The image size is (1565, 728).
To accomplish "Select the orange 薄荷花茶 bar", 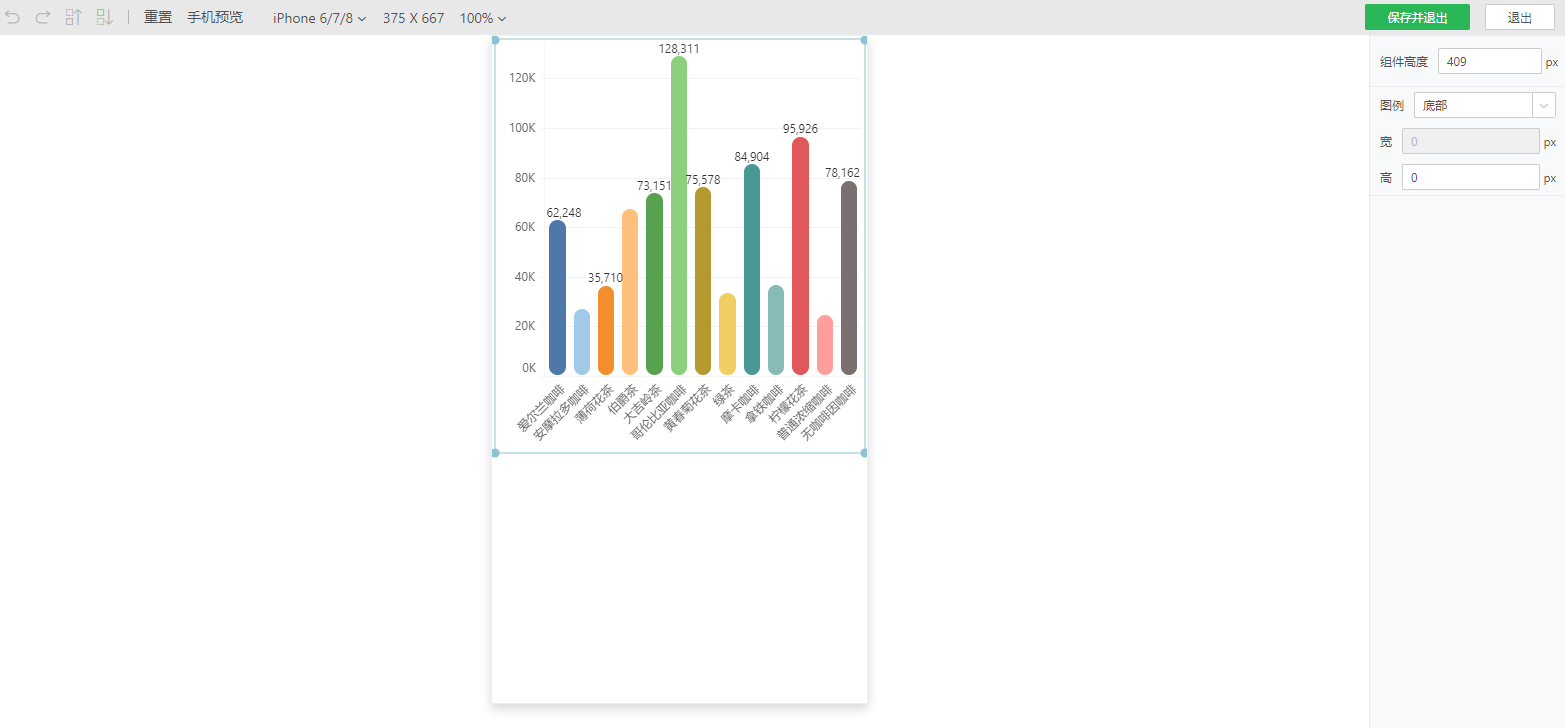I will 606,331.
